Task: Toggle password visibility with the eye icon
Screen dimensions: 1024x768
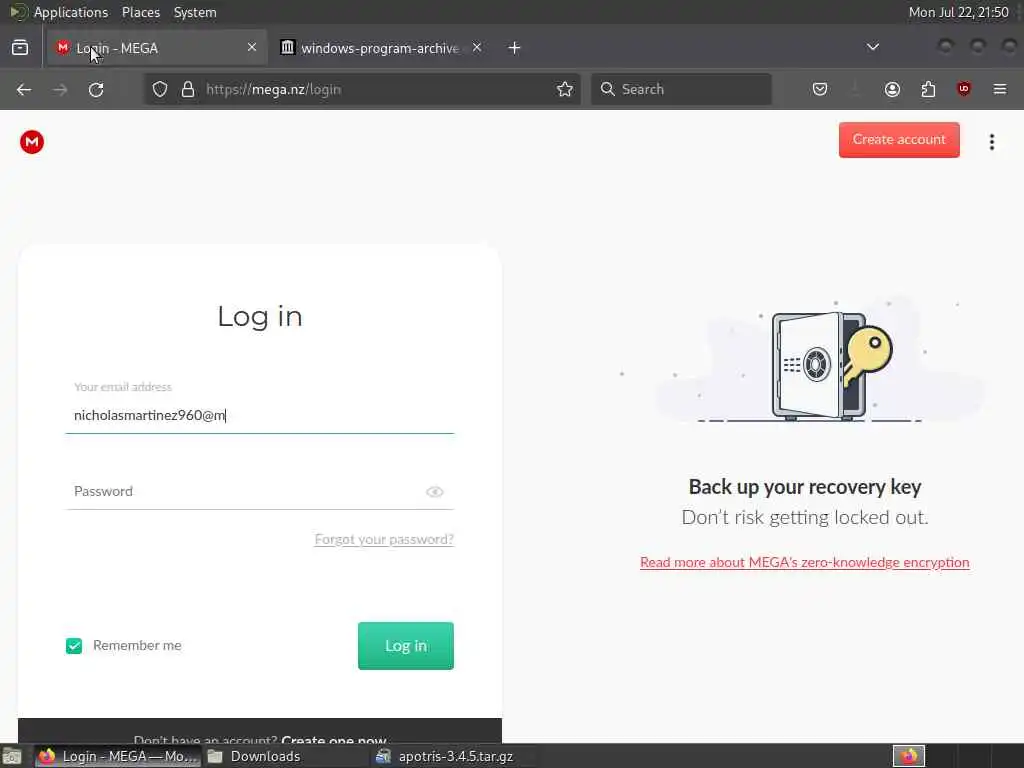Action: point(435,492)
